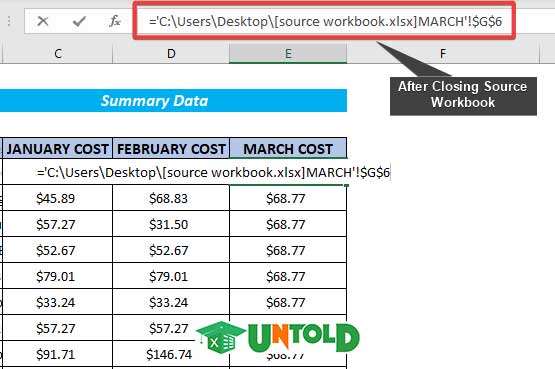Cancel the formula entry with the X icon
Viewport: 555px width, 369px height.
(43, 21)
